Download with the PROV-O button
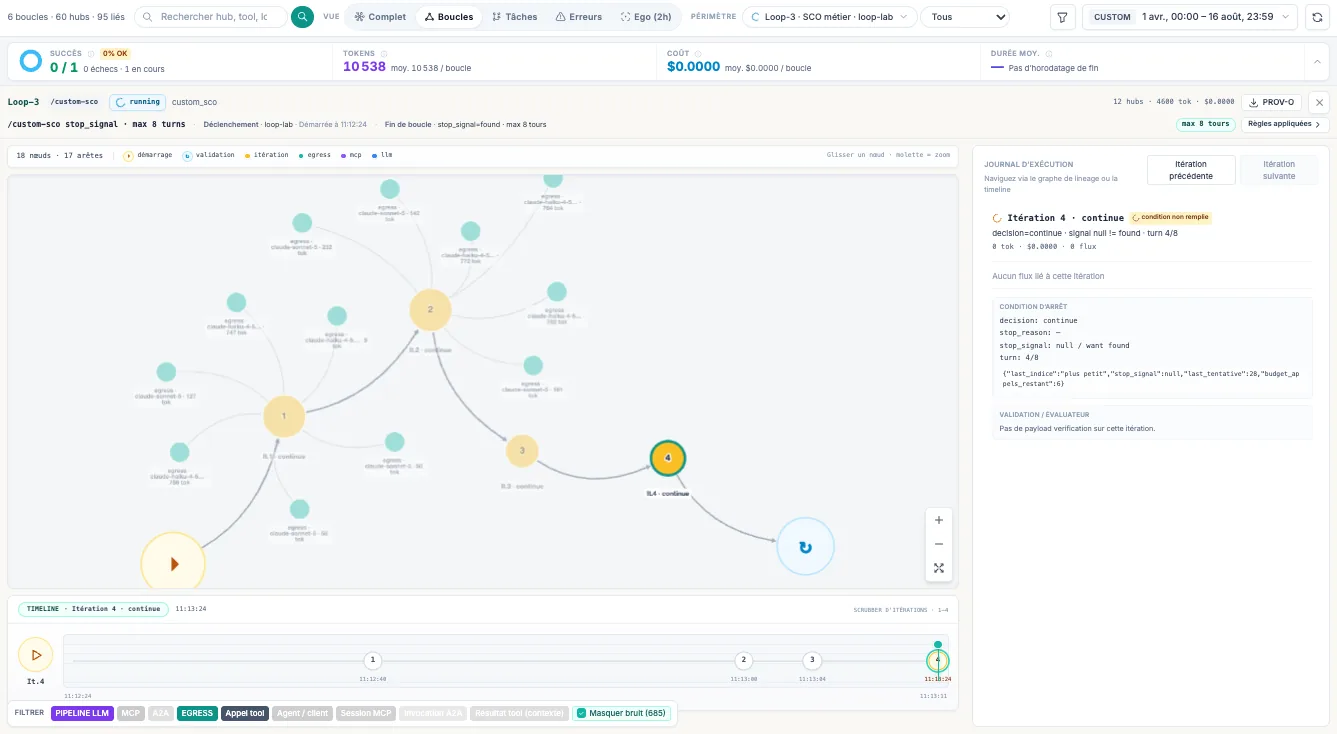The image size is (1337, 734). pyautogui.click(x=1271, y=102)
